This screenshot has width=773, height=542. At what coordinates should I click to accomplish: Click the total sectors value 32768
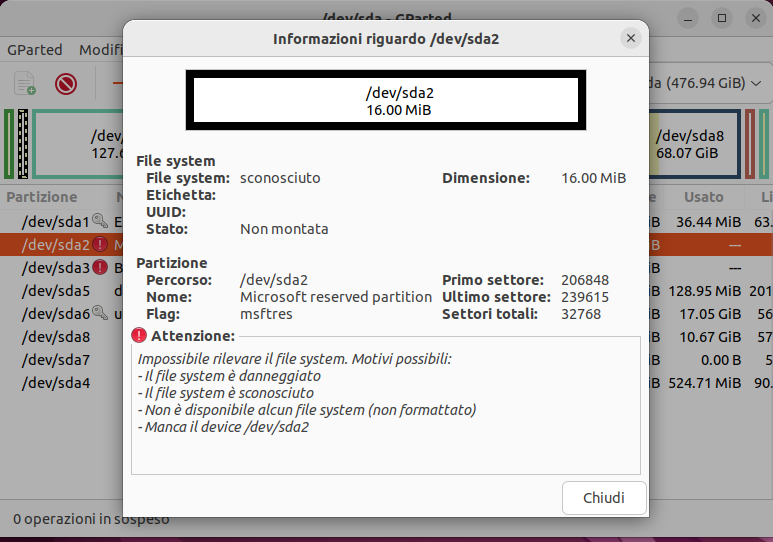tap(581, 314)
